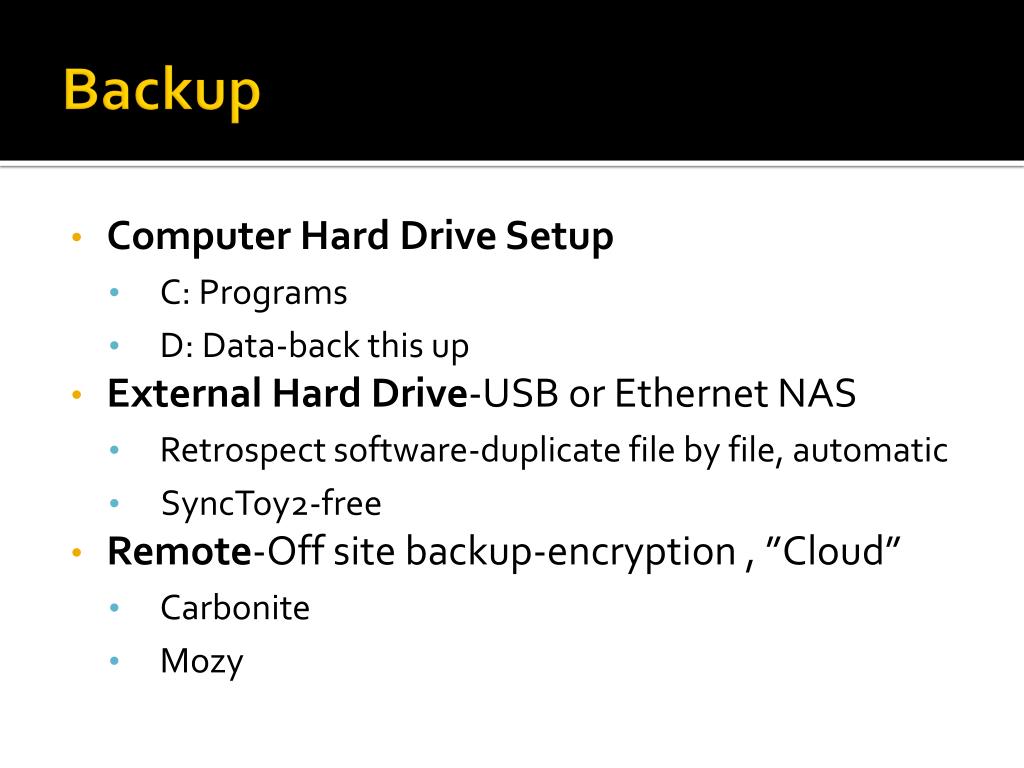
Task: Click the blue bullet beside C: Programs
Action: (115, 293)
